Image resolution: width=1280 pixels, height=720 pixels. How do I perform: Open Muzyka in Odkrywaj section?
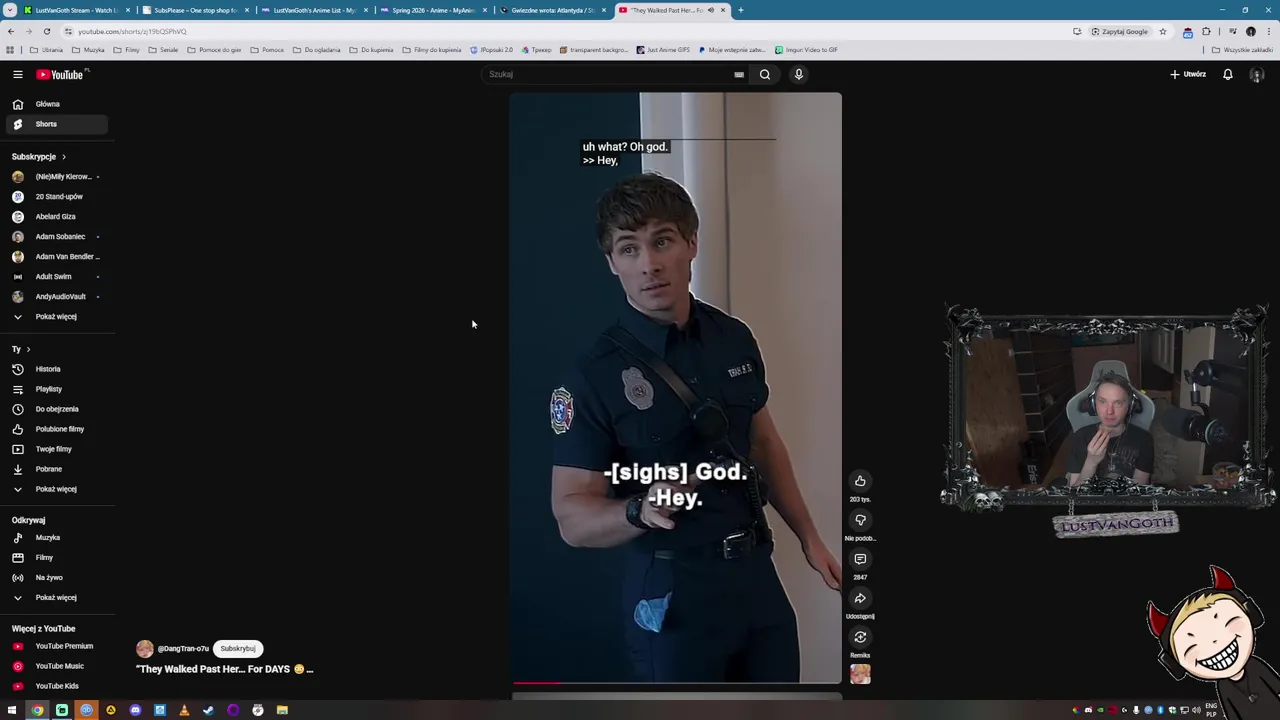(x=56, y=538)
